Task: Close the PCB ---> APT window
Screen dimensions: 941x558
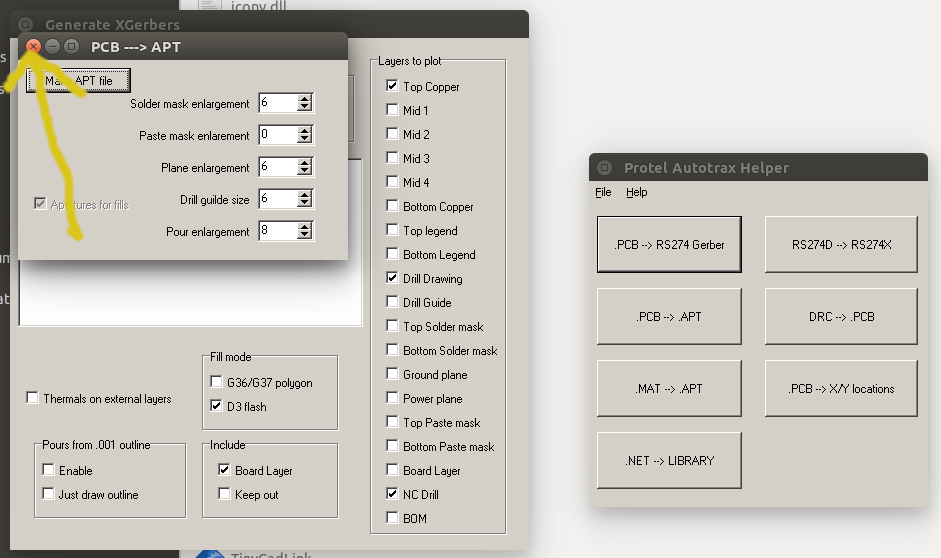Action: tap(34, 46)
